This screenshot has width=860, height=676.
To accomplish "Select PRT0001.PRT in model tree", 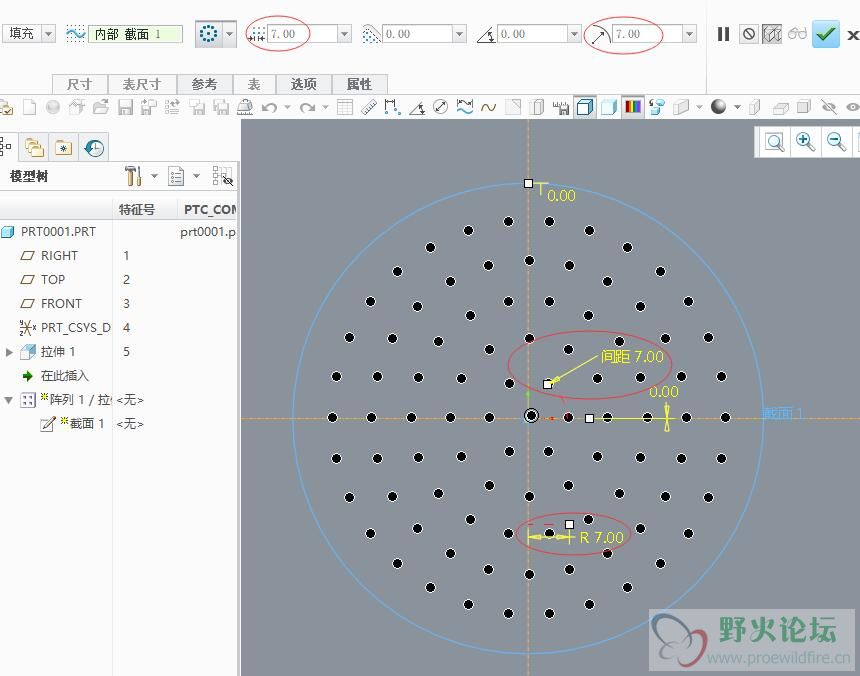I will click(x=58, y=232).
